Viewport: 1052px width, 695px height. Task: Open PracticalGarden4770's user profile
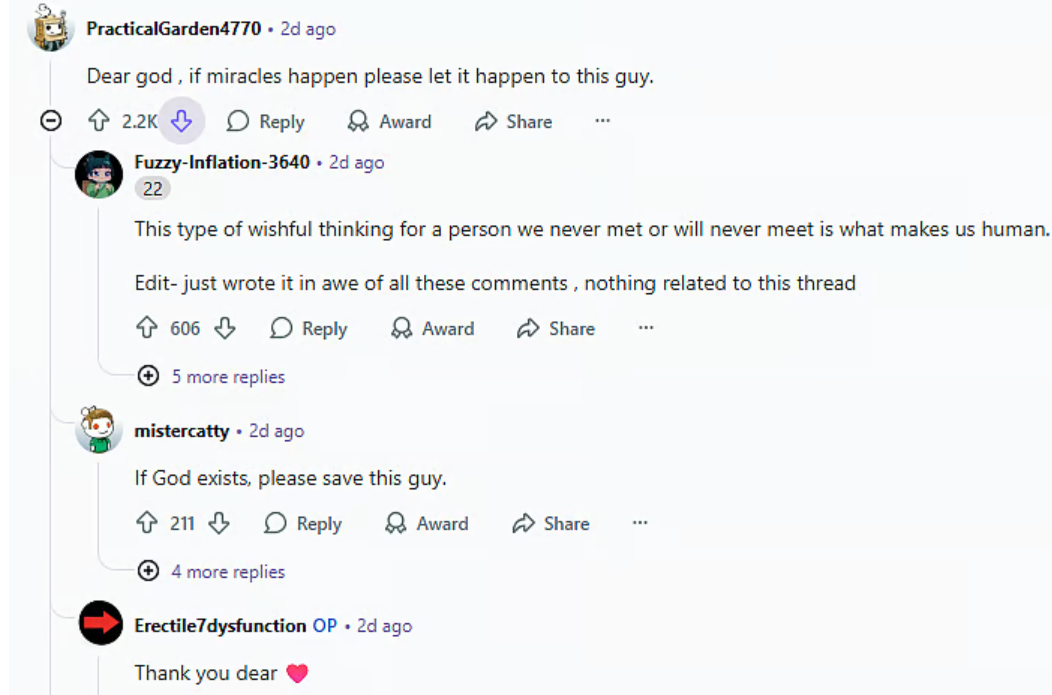(173, 29)
